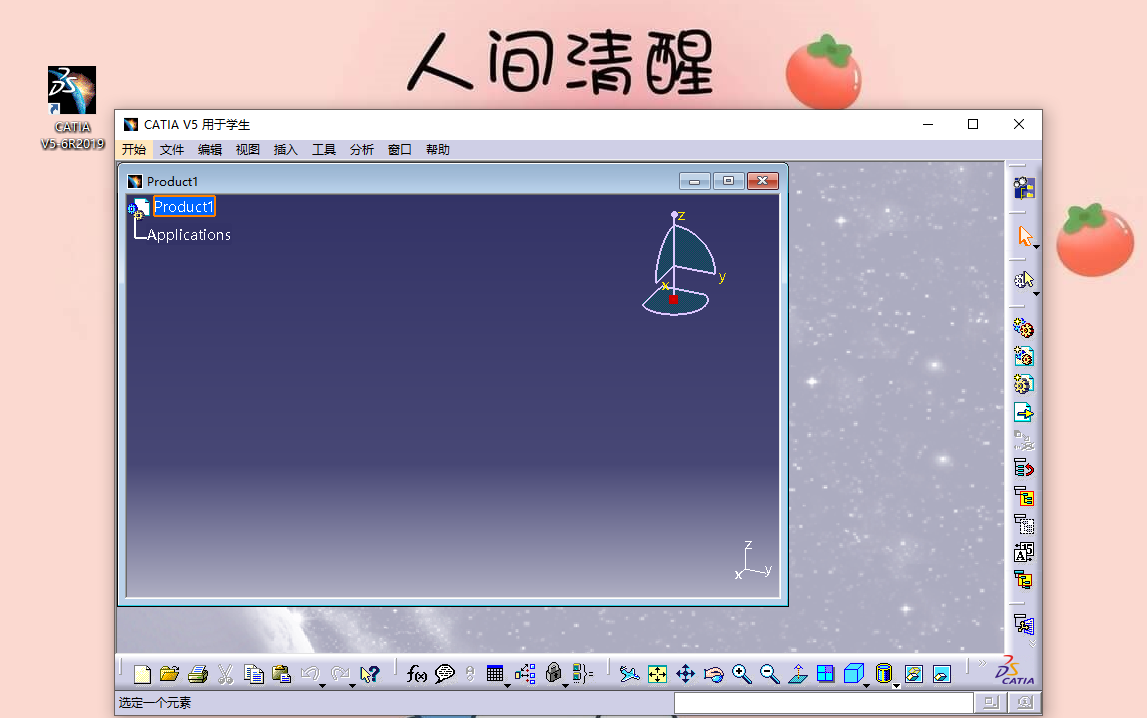Open the 工具 menu
The height and width of the screenshot is (718, 1147).
pyautogui.click(x=324, y=149)
